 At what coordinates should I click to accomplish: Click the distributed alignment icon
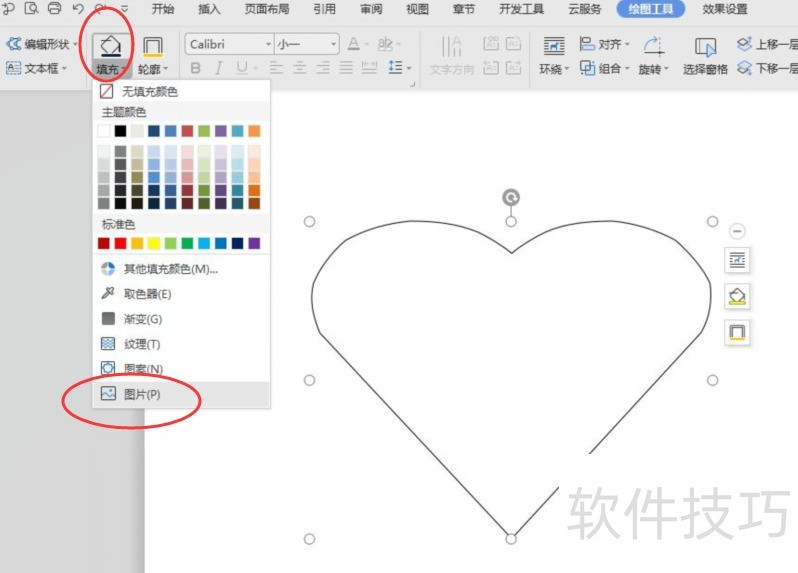point(369,68)
